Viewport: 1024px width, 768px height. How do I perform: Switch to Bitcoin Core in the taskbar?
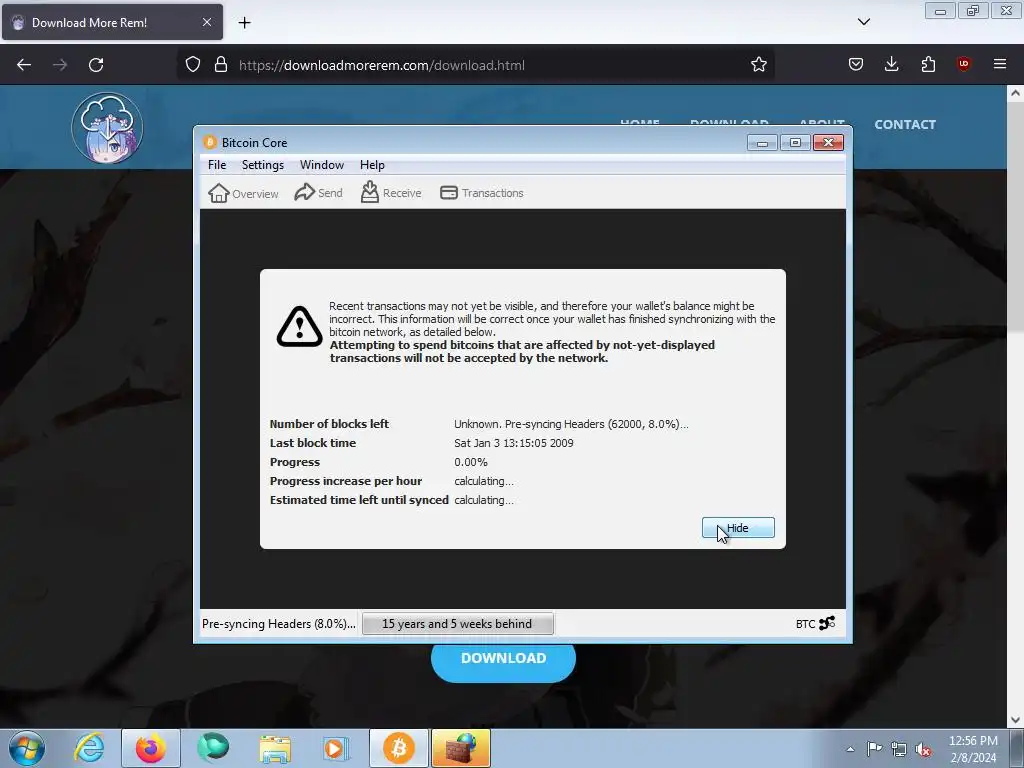pos(398,748)
